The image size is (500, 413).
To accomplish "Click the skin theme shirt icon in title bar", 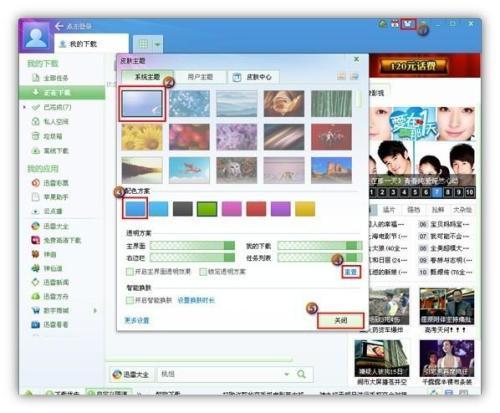I will pos(409,24).
